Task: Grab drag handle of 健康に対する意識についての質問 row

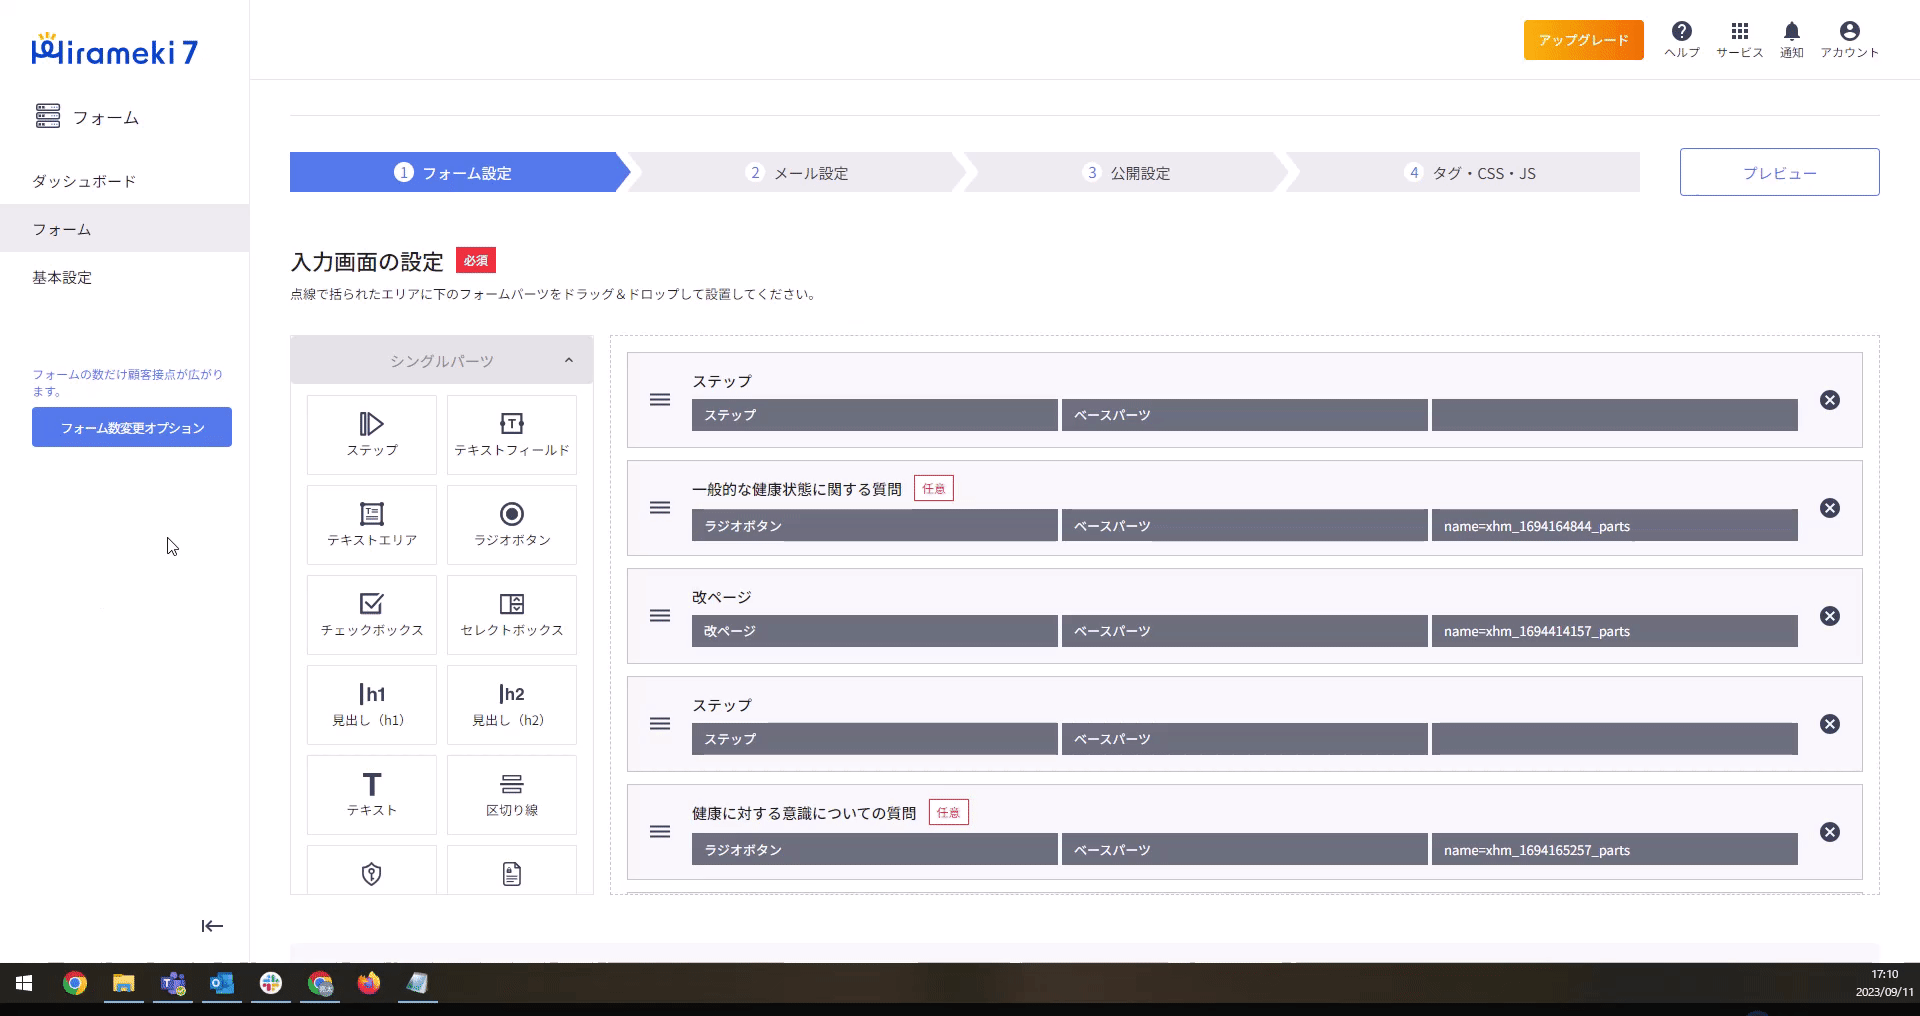Action: [660, 832]
